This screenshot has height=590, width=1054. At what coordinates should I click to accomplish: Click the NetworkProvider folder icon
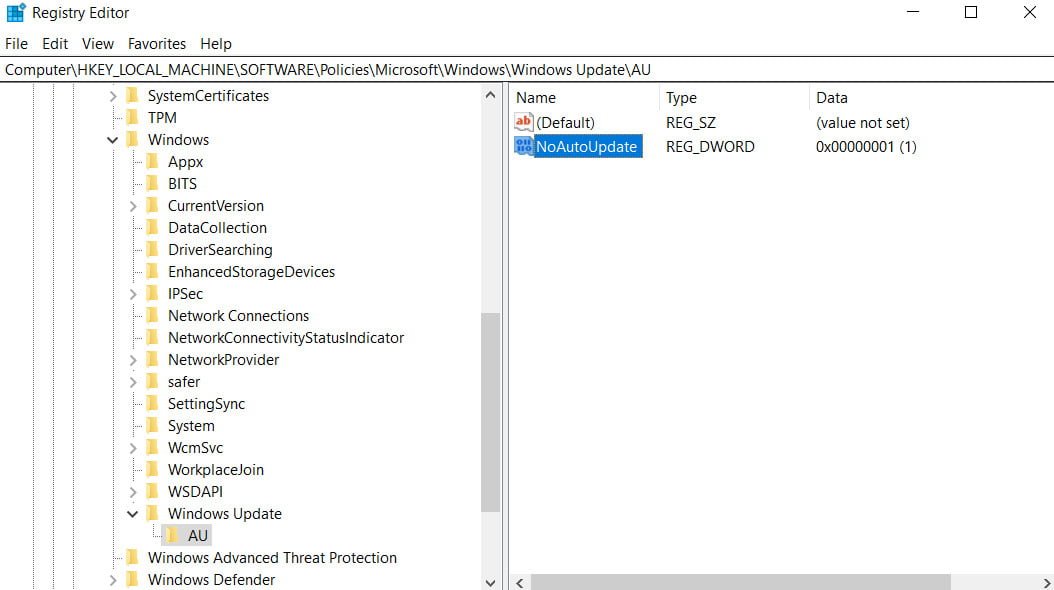pyautogui.click(x=153, y=360)
